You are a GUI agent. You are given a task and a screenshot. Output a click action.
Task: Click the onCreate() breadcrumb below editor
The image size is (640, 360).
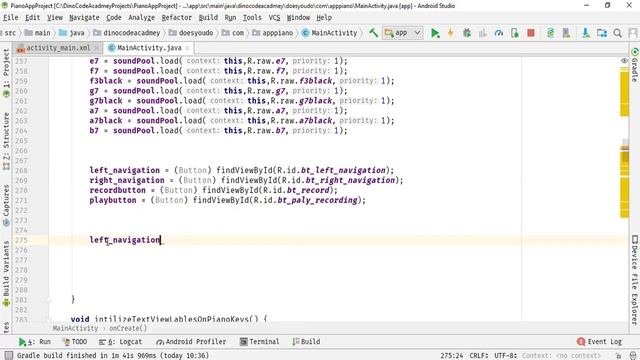(128, 328)
